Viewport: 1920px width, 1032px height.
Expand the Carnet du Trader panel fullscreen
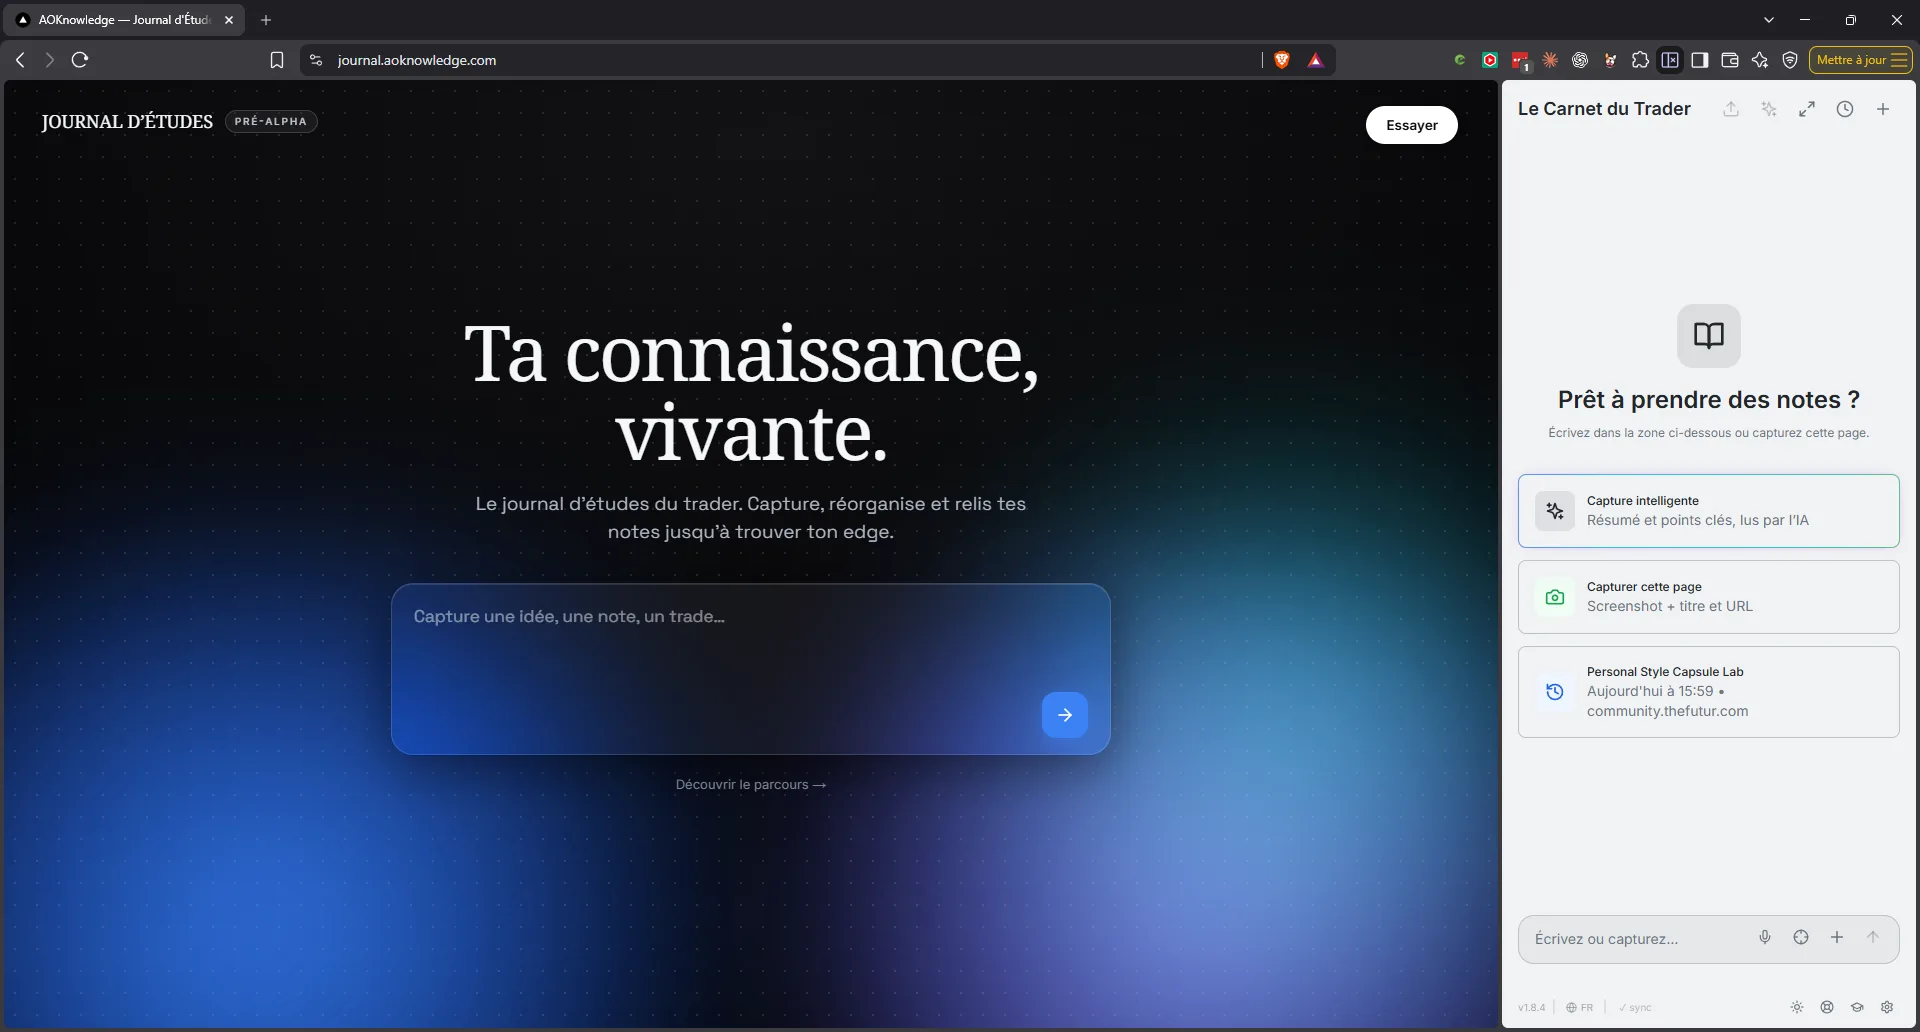[x=1807, y=109]
